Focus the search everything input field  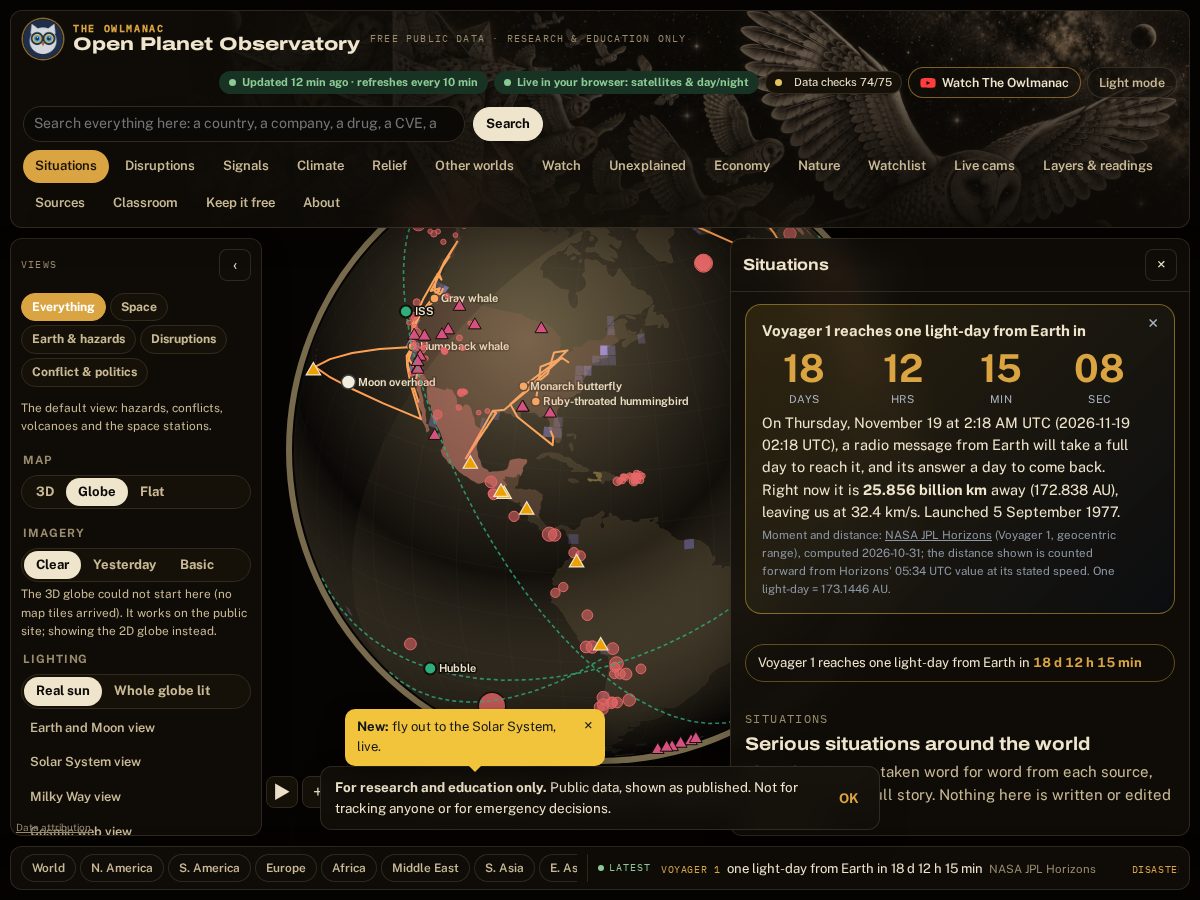pos(244,124)
